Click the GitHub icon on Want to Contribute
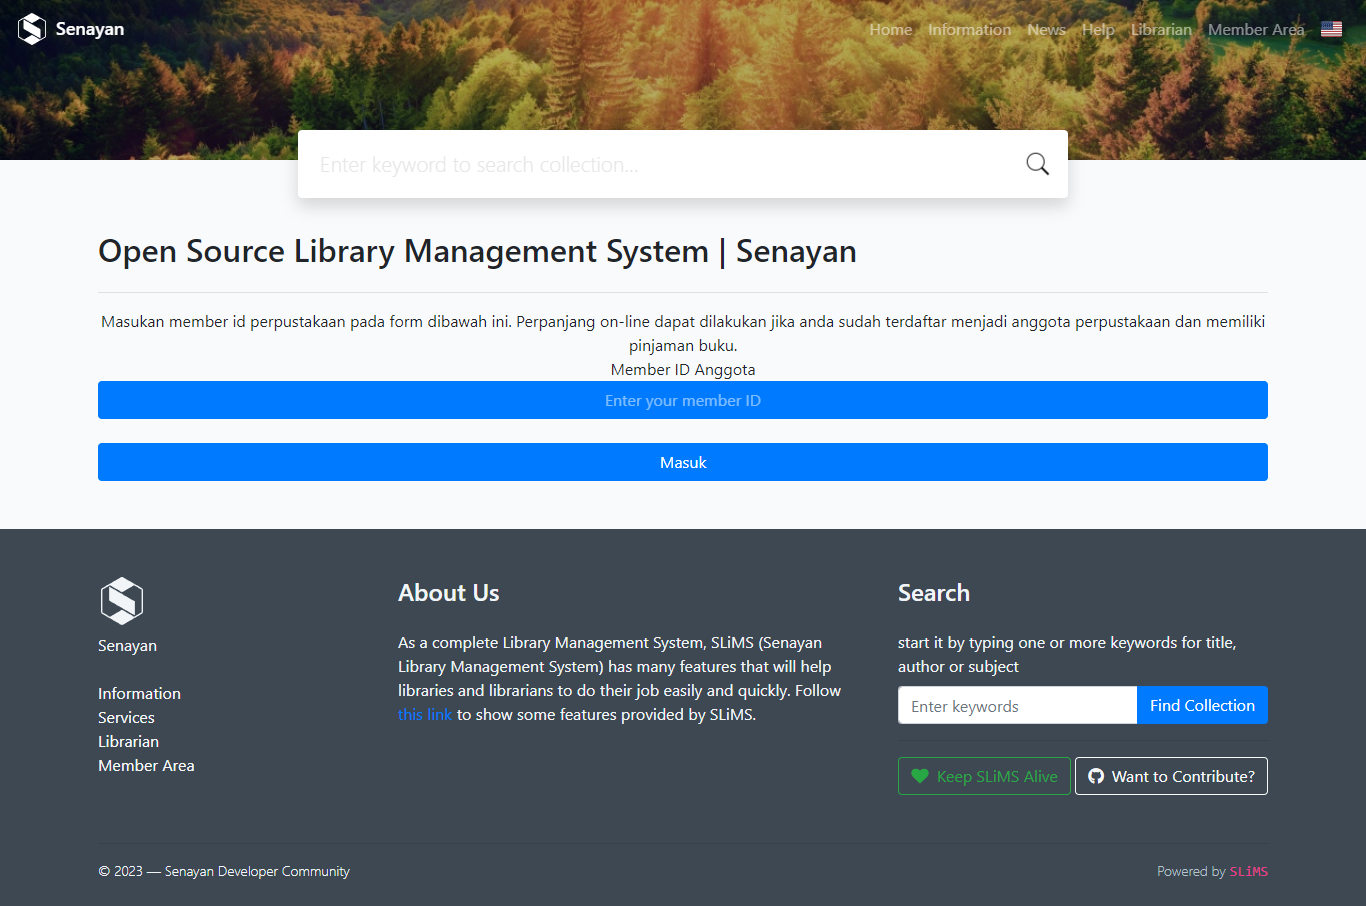Screen dimensions: 1366x906 (1096, 776)
